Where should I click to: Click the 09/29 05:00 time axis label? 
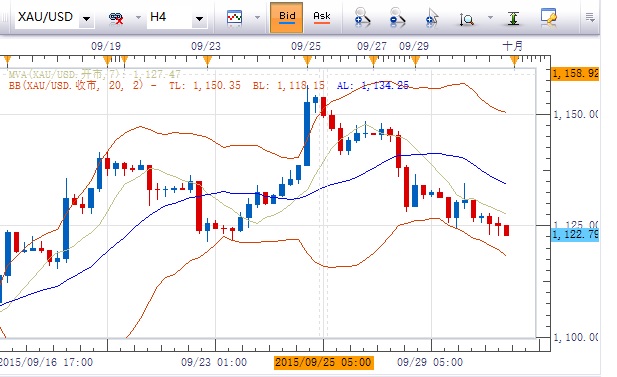[430, 362]
